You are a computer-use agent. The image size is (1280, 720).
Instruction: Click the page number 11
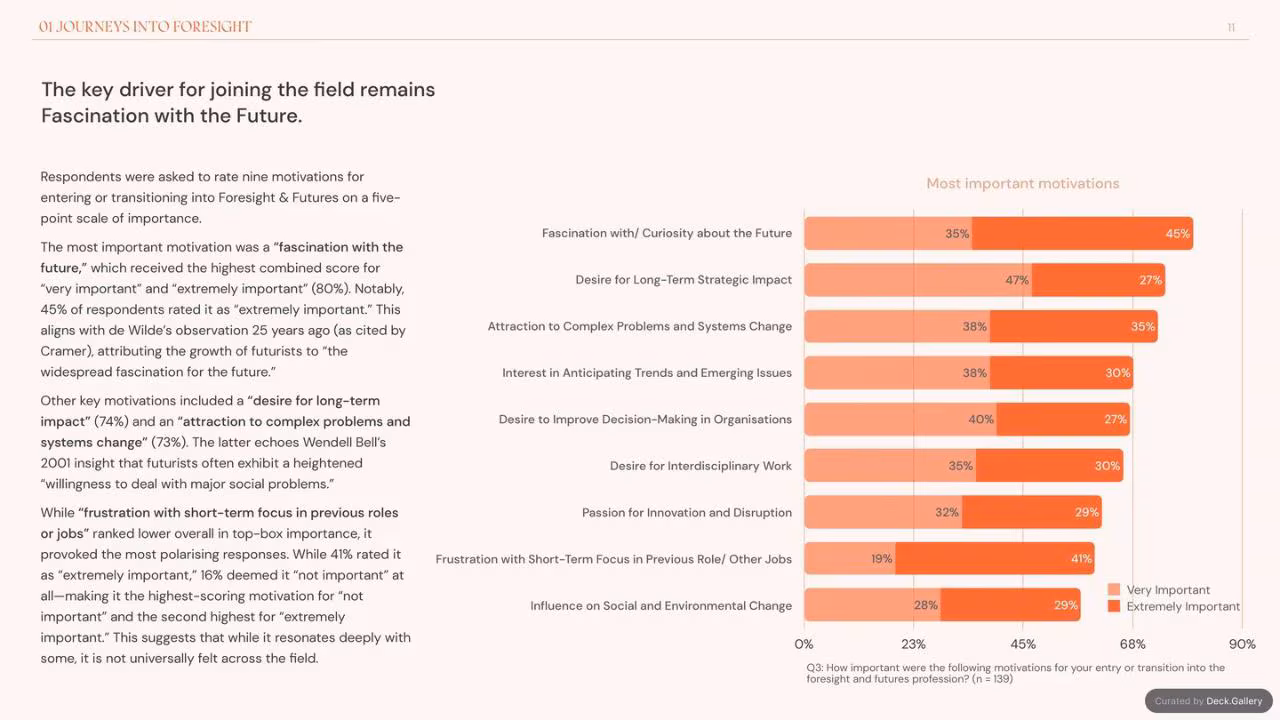pyautogui.click(x=1231, y=28)
